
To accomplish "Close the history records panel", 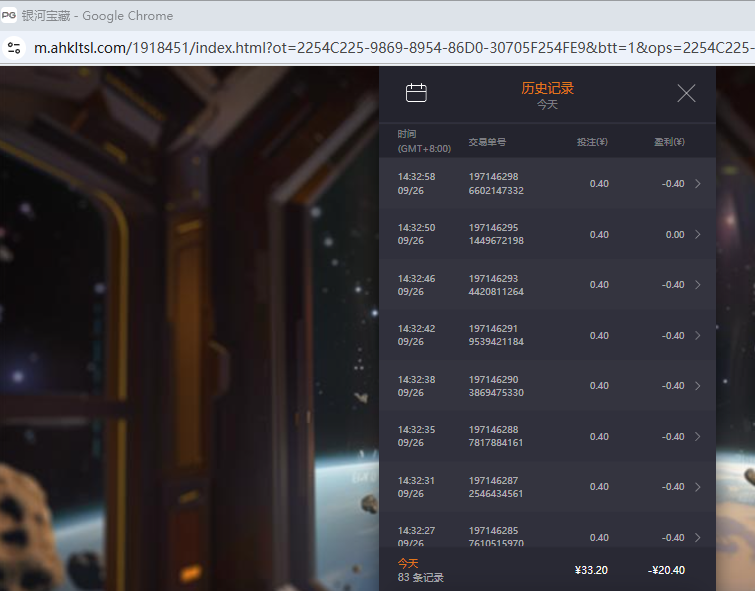I will pyautogui.click(x=686, y=93).
